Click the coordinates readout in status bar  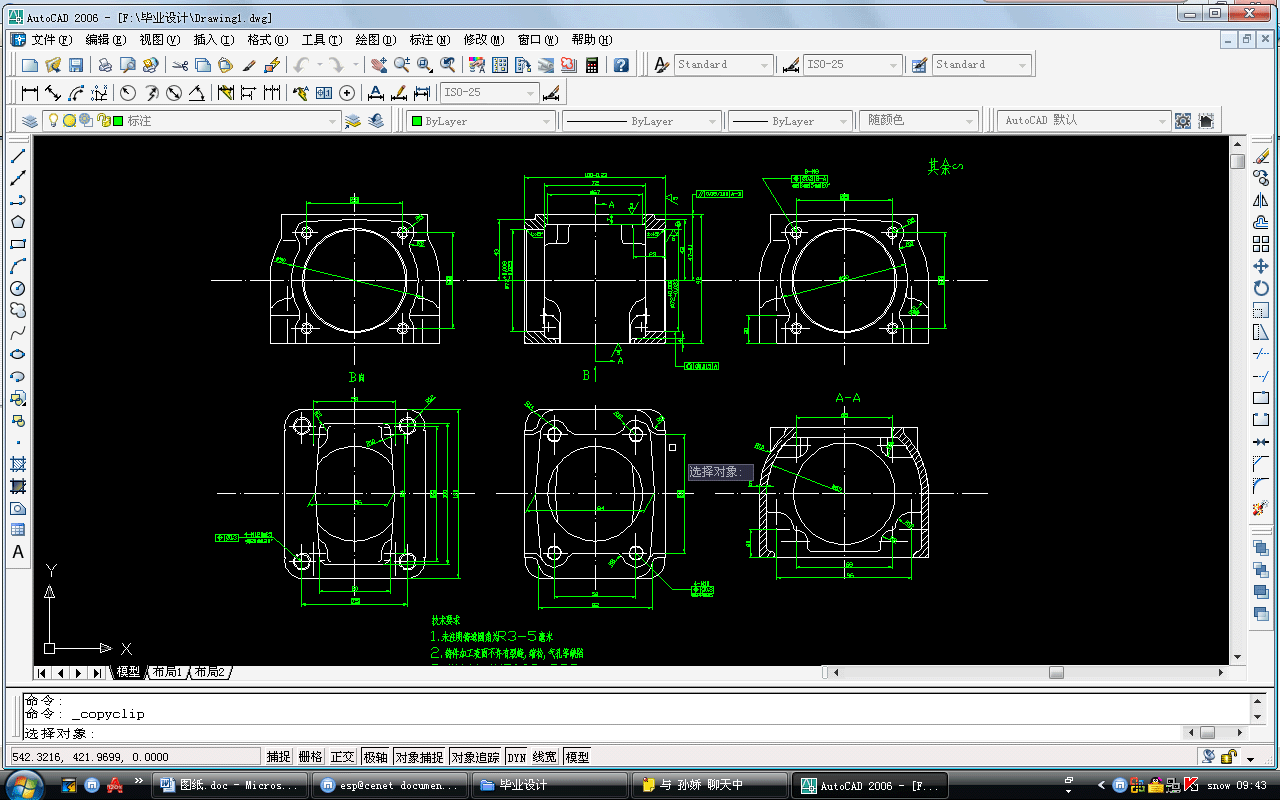[x=134, y=757]
